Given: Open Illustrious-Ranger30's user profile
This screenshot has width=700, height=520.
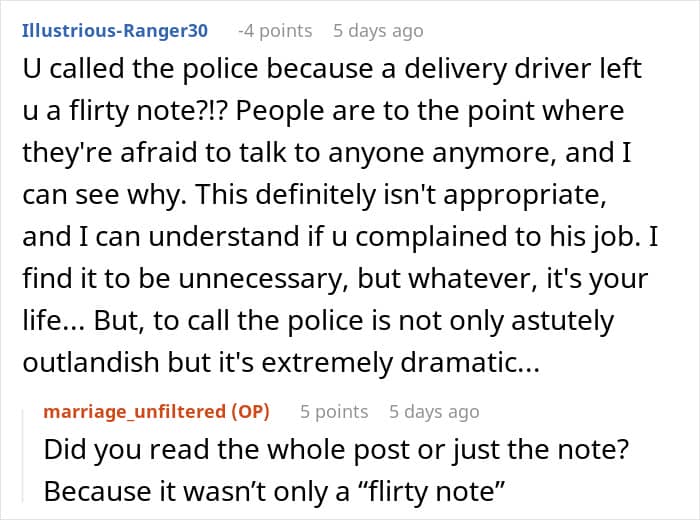Looking at the screenshot, I should click(114, 30).
